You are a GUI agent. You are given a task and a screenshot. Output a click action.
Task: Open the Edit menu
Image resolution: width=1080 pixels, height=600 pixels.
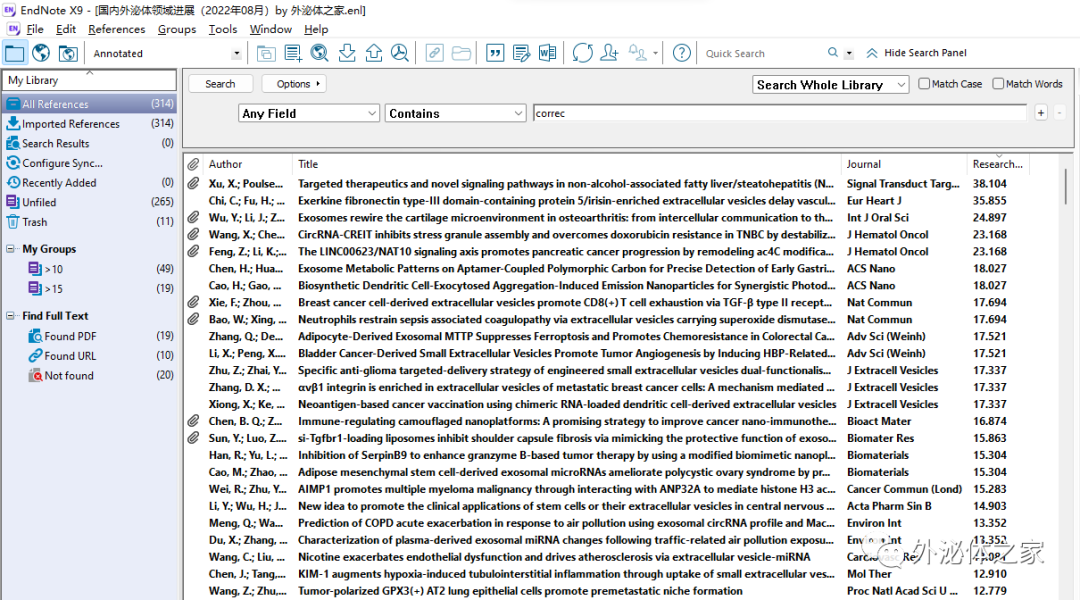coord(66,29)
